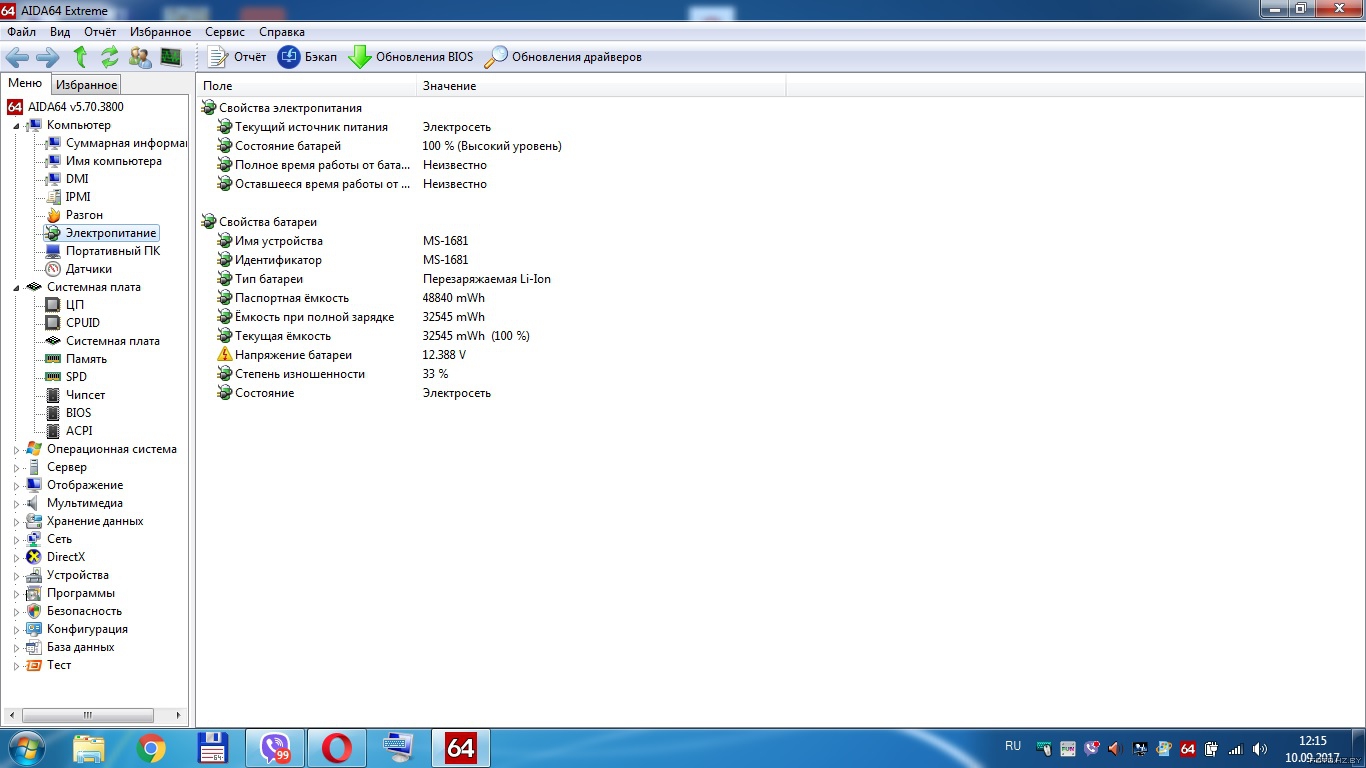Screen dimensions: 1366x768
Task: Click the Степень изношенности row
Action: tap(333, 374)
